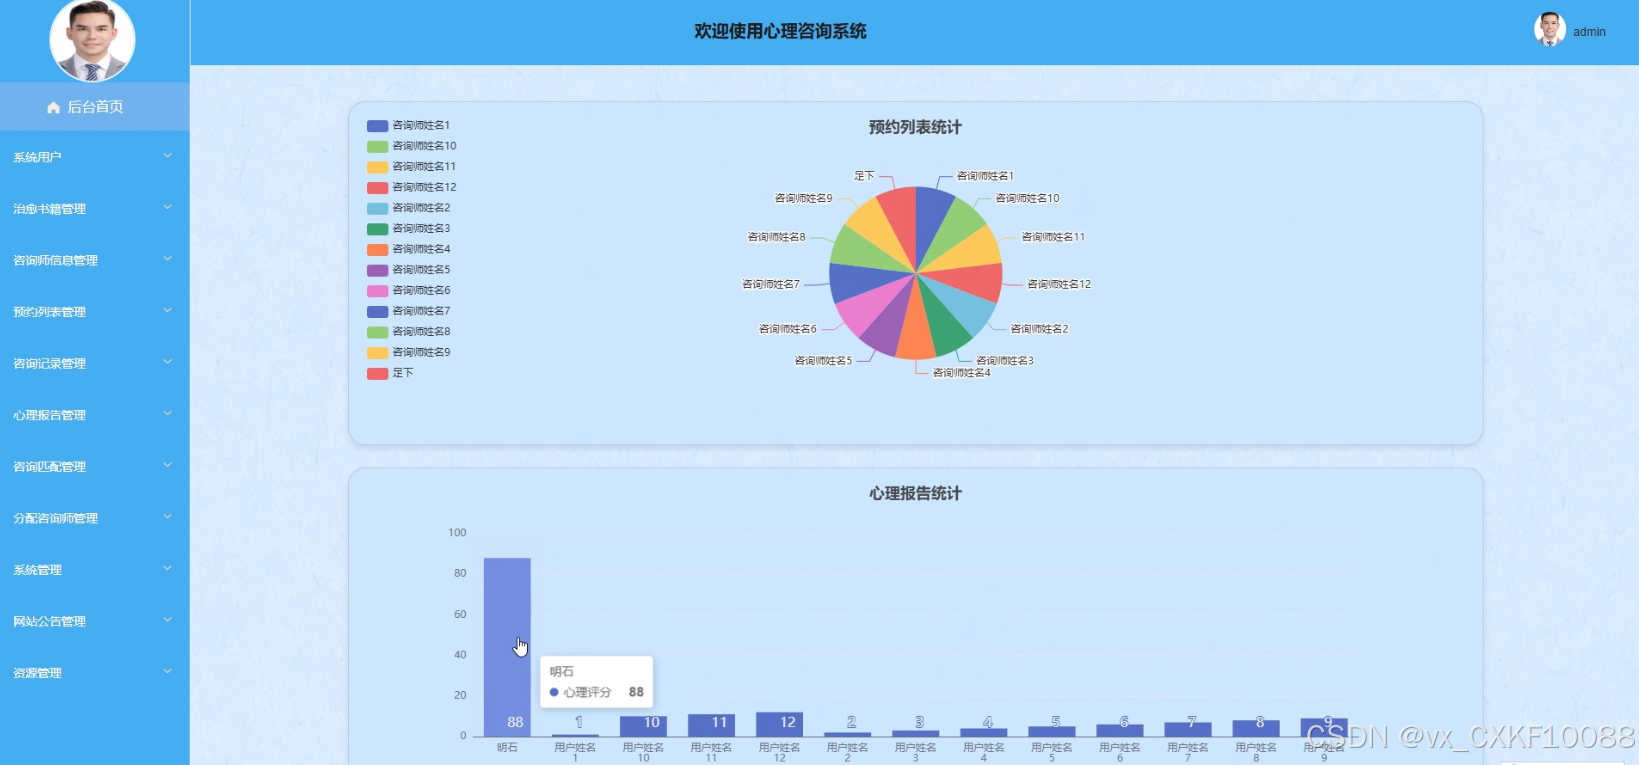The width and height of the screenshot is (1639, 765).
Task: Toggle legend swatch for 咨询师姓名10
Action: 377,146
